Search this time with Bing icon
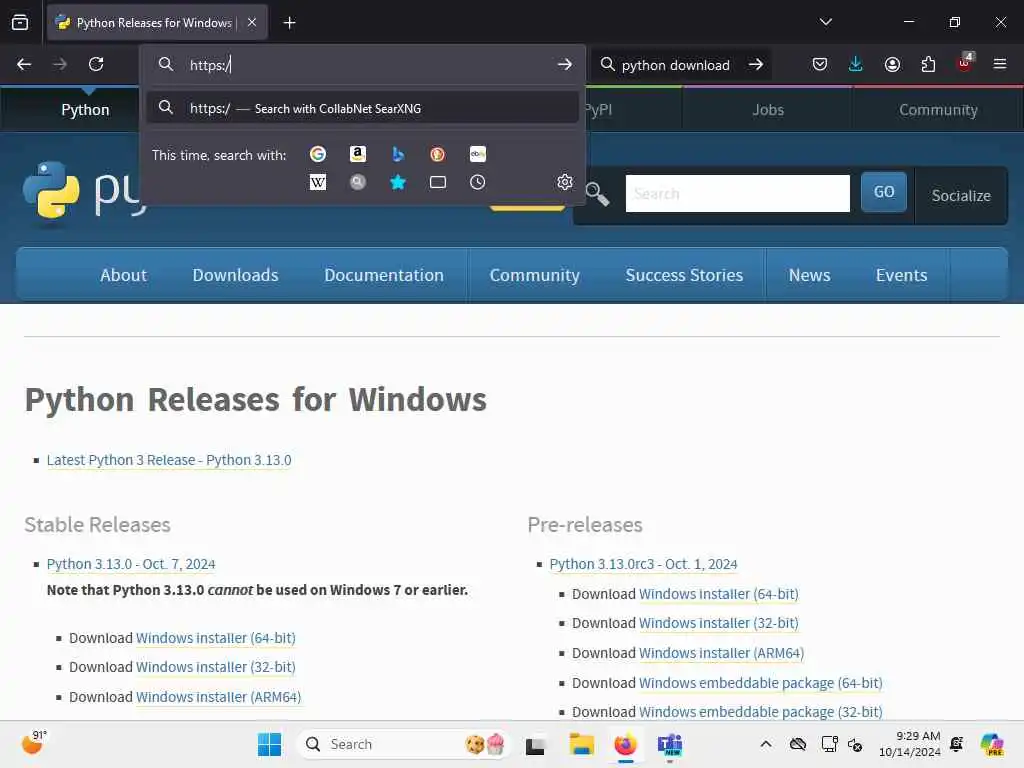 (398, 154)
